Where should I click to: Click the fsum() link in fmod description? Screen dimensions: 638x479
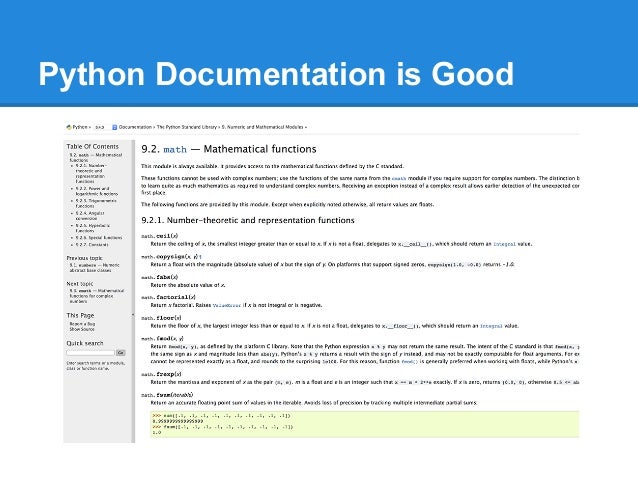(x=409, y=361)
